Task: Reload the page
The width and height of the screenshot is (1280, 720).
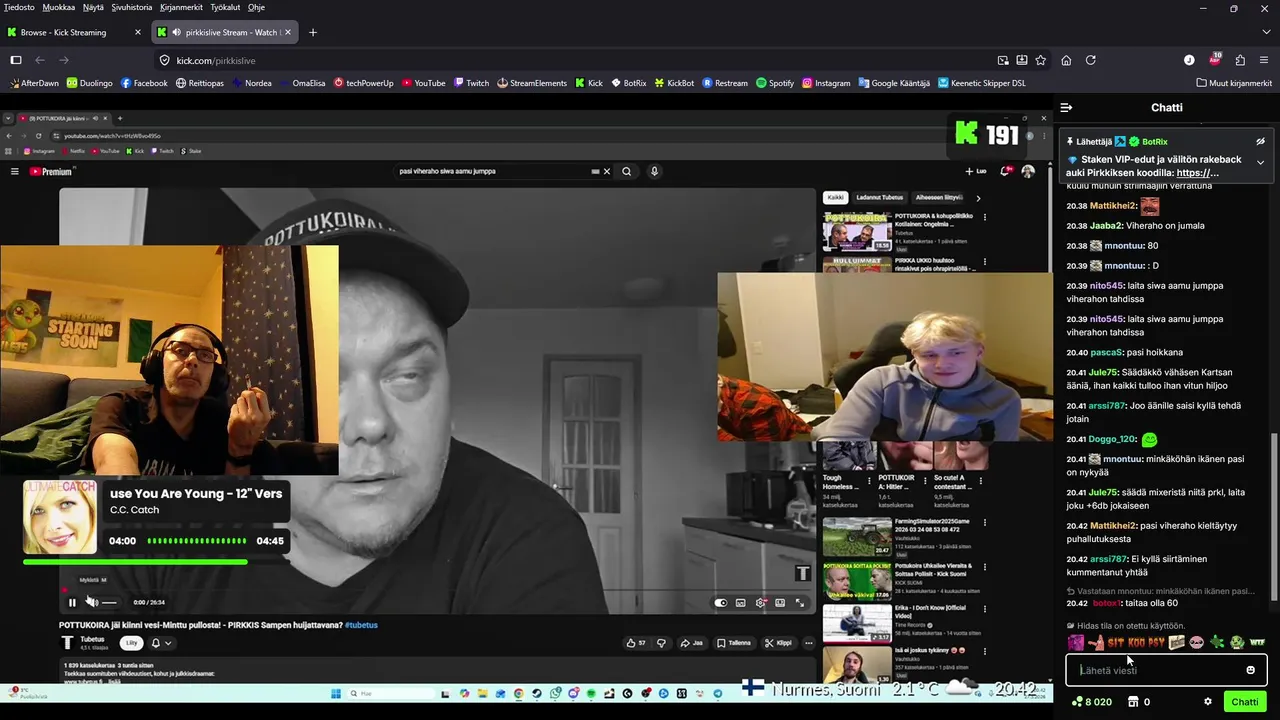Action: click(1091, 60)
